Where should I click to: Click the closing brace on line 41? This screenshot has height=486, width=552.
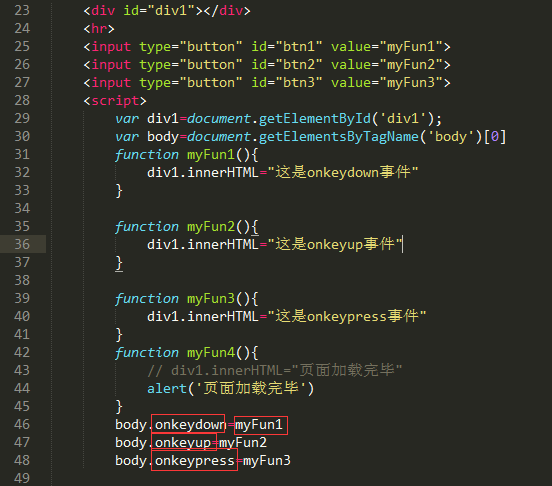(119, 335)
